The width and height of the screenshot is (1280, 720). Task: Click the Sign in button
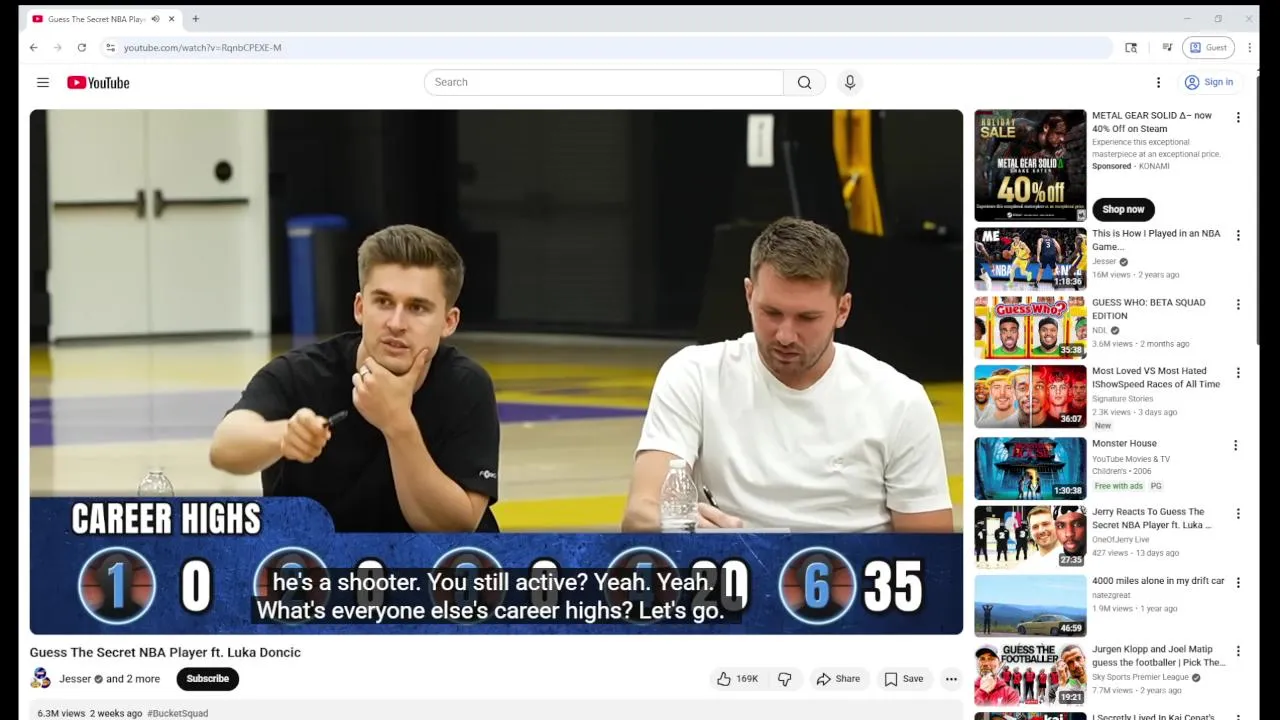pyautogui.click(x=1209, y=82)
